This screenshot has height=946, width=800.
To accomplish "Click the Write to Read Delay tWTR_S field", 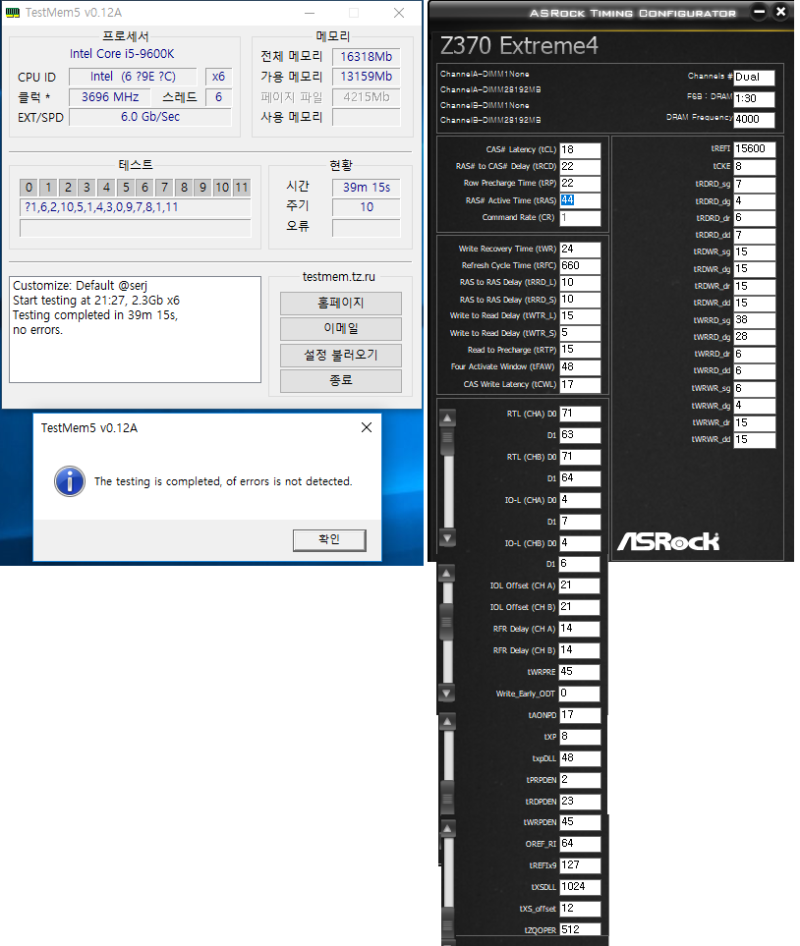I will point(580,334).
